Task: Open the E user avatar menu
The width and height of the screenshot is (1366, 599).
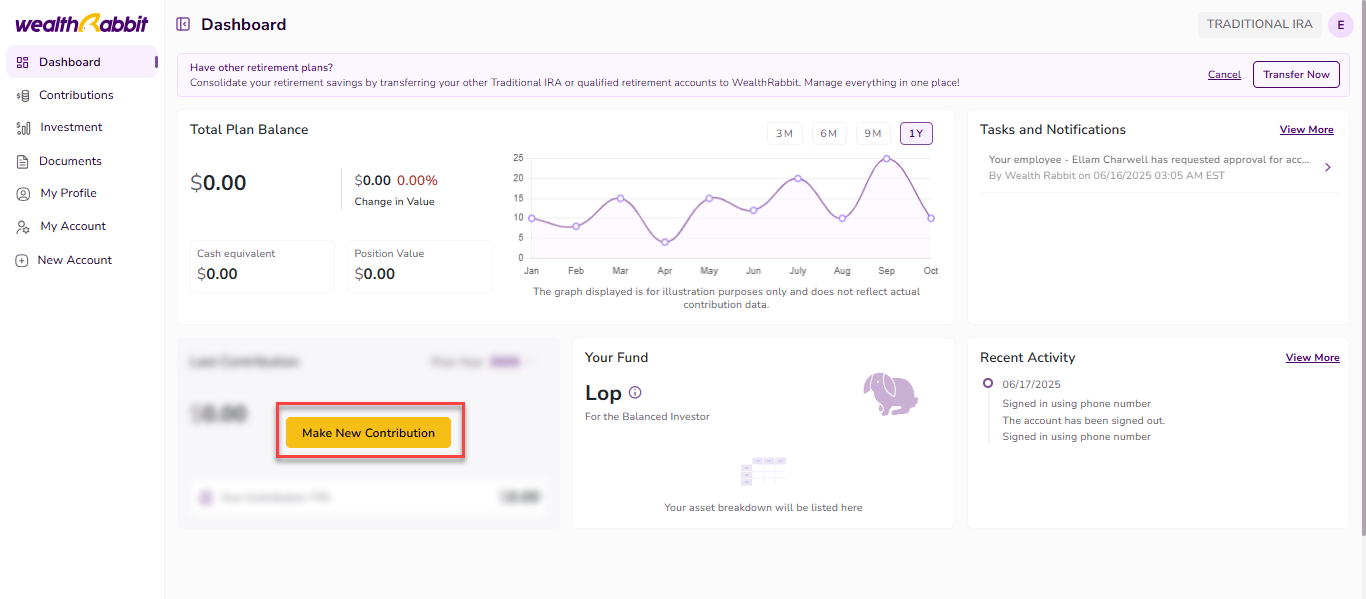Action: pos(1340,25)
